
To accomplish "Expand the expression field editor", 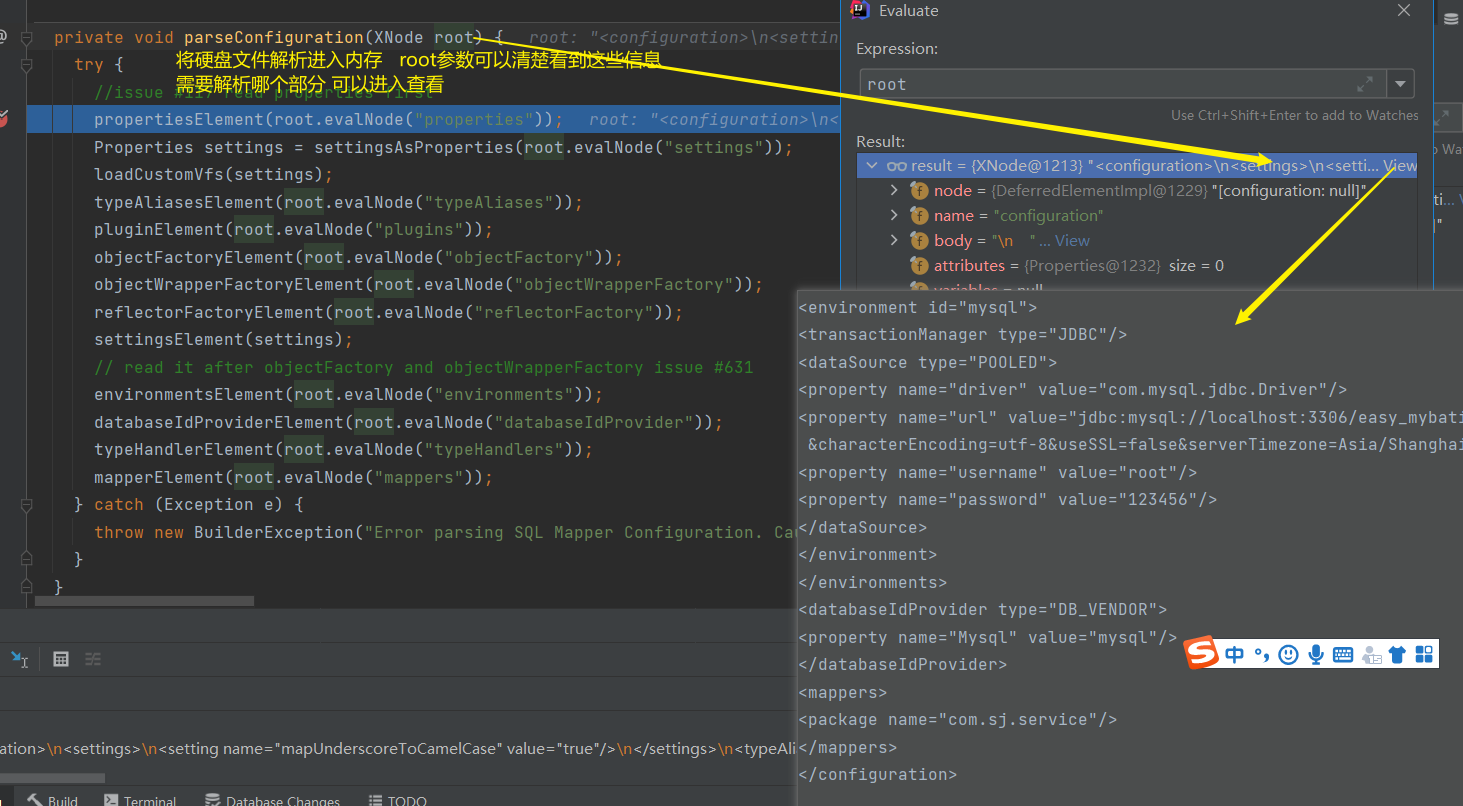I will (x=1365, y=84).
